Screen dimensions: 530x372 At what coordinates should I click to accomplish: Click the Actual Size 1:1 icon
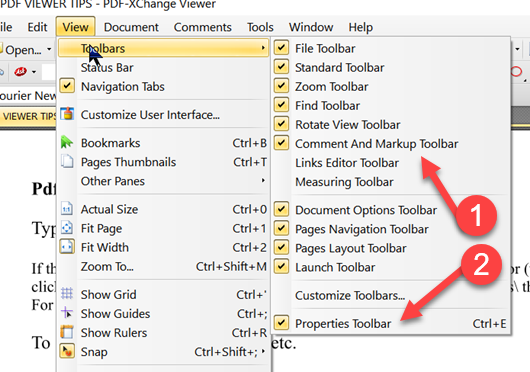pos(67,209)
